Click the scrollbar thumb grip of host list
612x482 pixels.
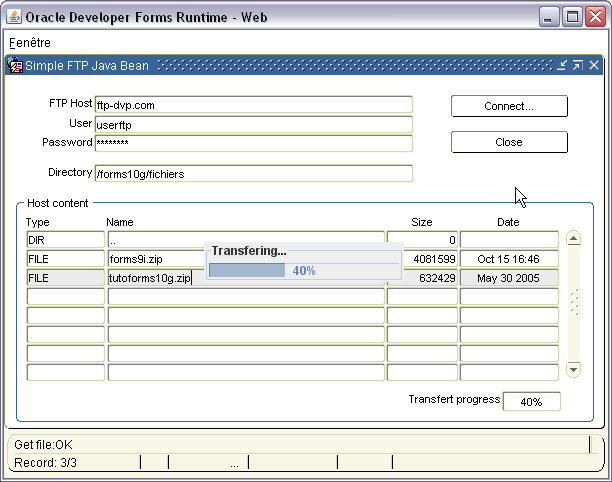pos(574,302)
